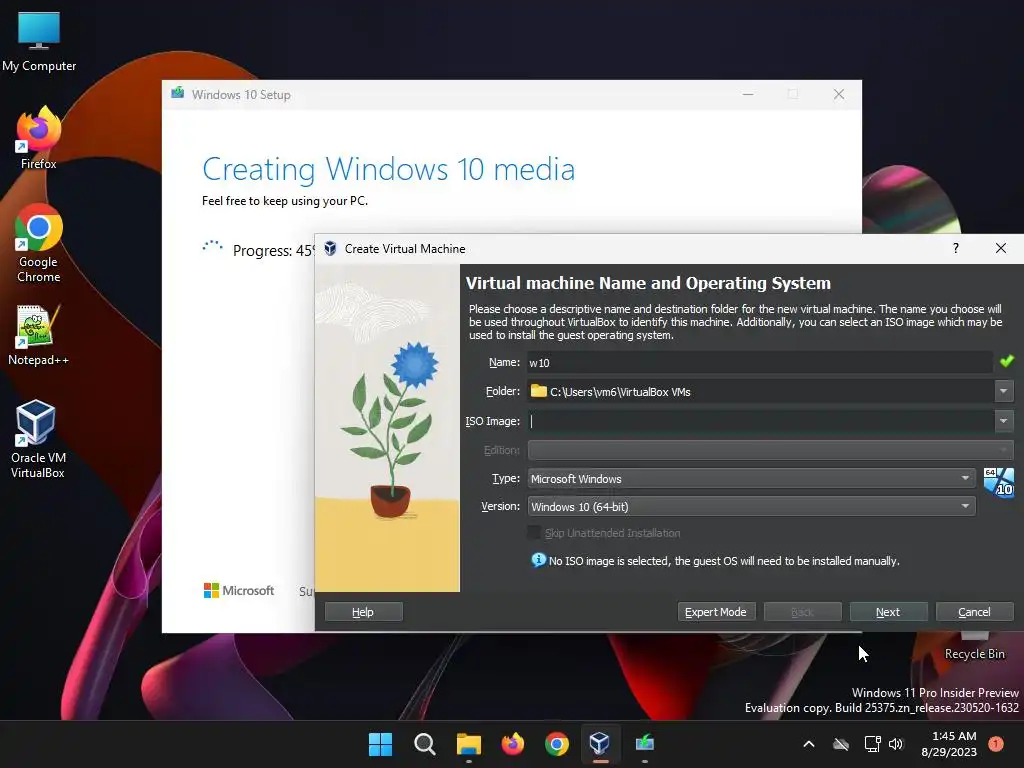This screenshot has height=768, width=1024.
Task: Open the Type dropdown showing Microsoft Windows
Action: tap(752, 479)
